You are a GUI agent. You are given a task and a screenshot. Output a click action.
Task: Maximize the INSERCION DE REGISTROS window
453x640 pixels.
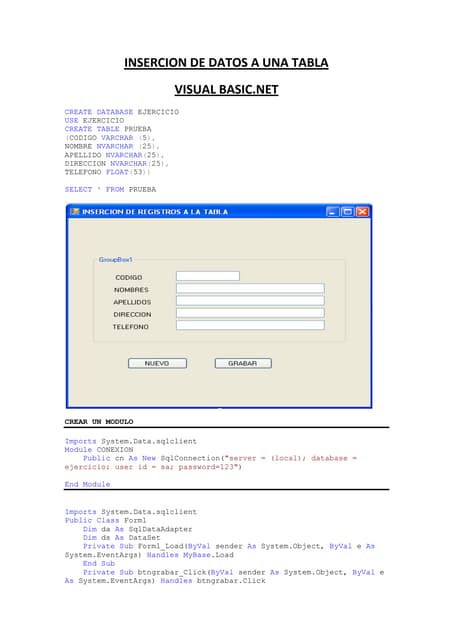click(x=347, y=211)
